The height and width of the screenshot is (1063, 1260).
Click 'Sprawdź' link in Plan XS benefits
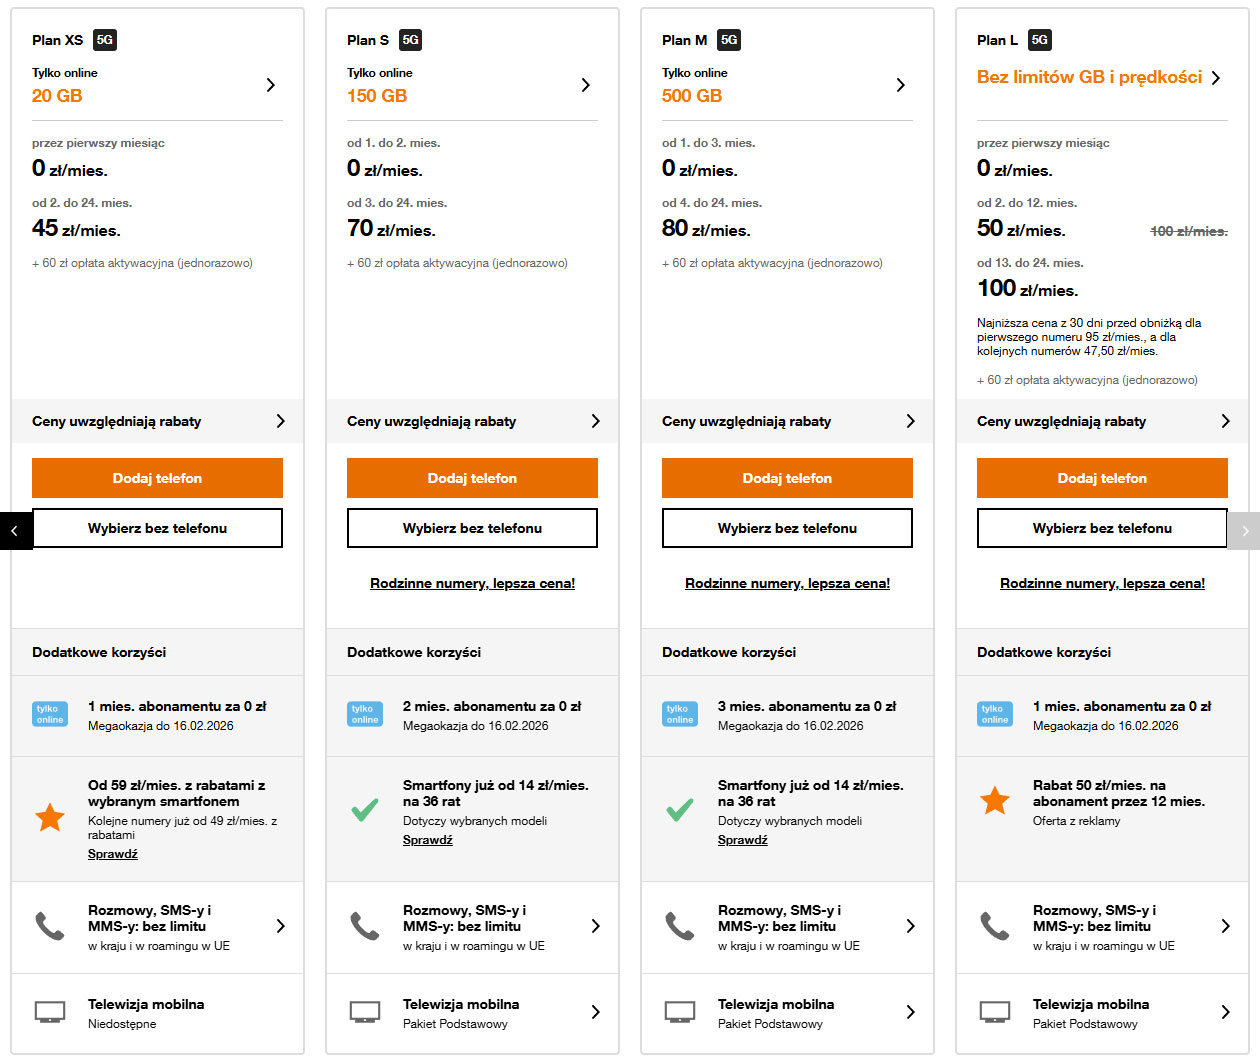[x=113, y=854]
